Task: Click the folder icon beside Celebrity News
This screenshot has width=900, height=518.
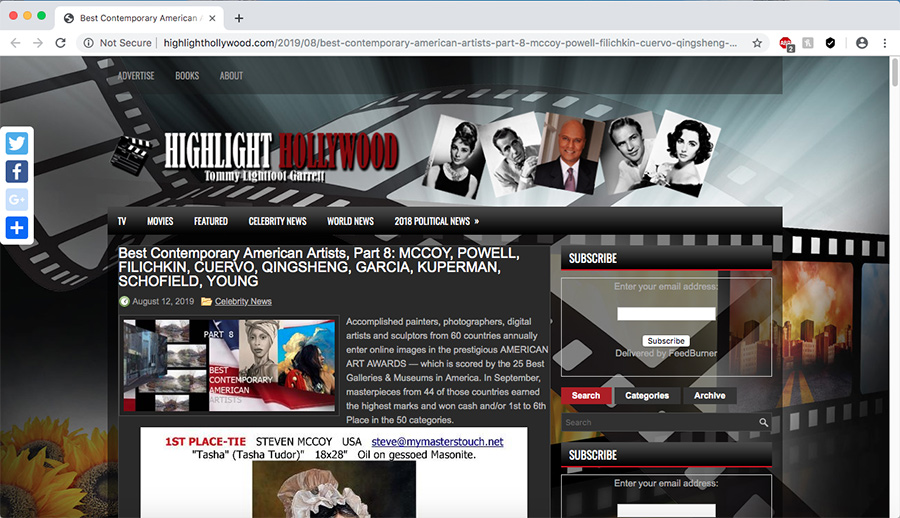Action: pyautogui.click(x=207, y=301)
